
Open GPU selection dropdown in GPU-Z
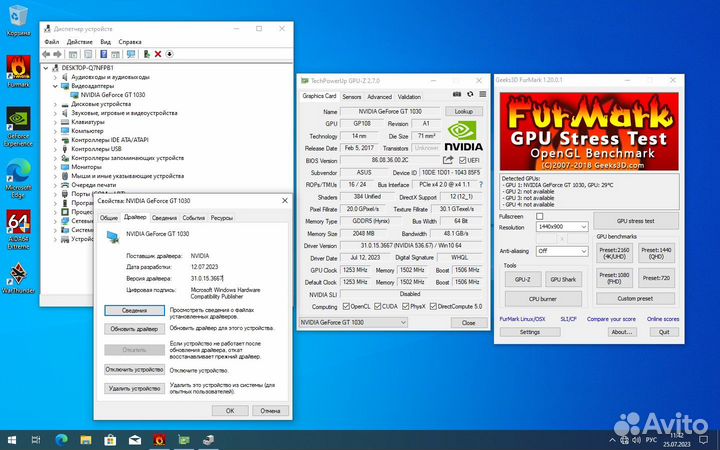click(x=353, y=322)
